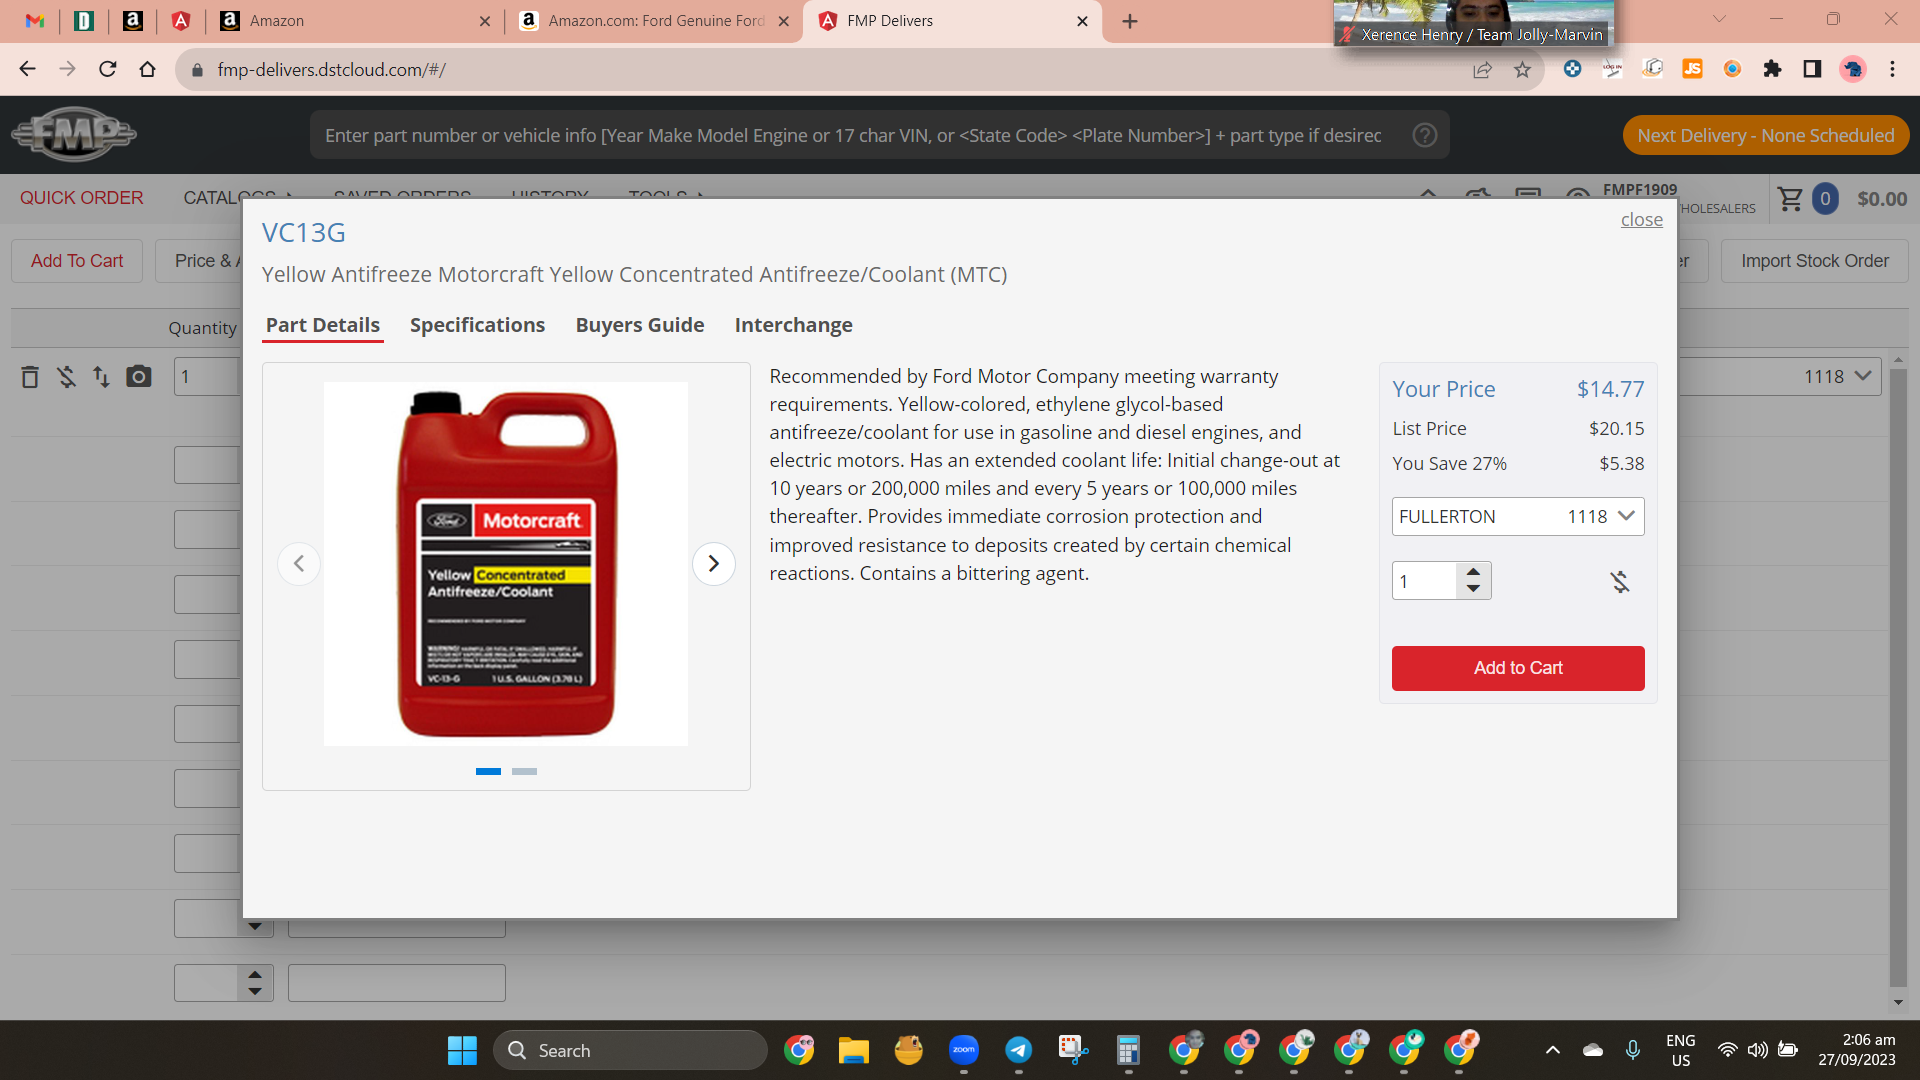Image resolution: width=1920 pixels, height=1080 pixels.
Task: Select the second image carousel indicator
Action: pyautogui.click(x=524, y=771)
